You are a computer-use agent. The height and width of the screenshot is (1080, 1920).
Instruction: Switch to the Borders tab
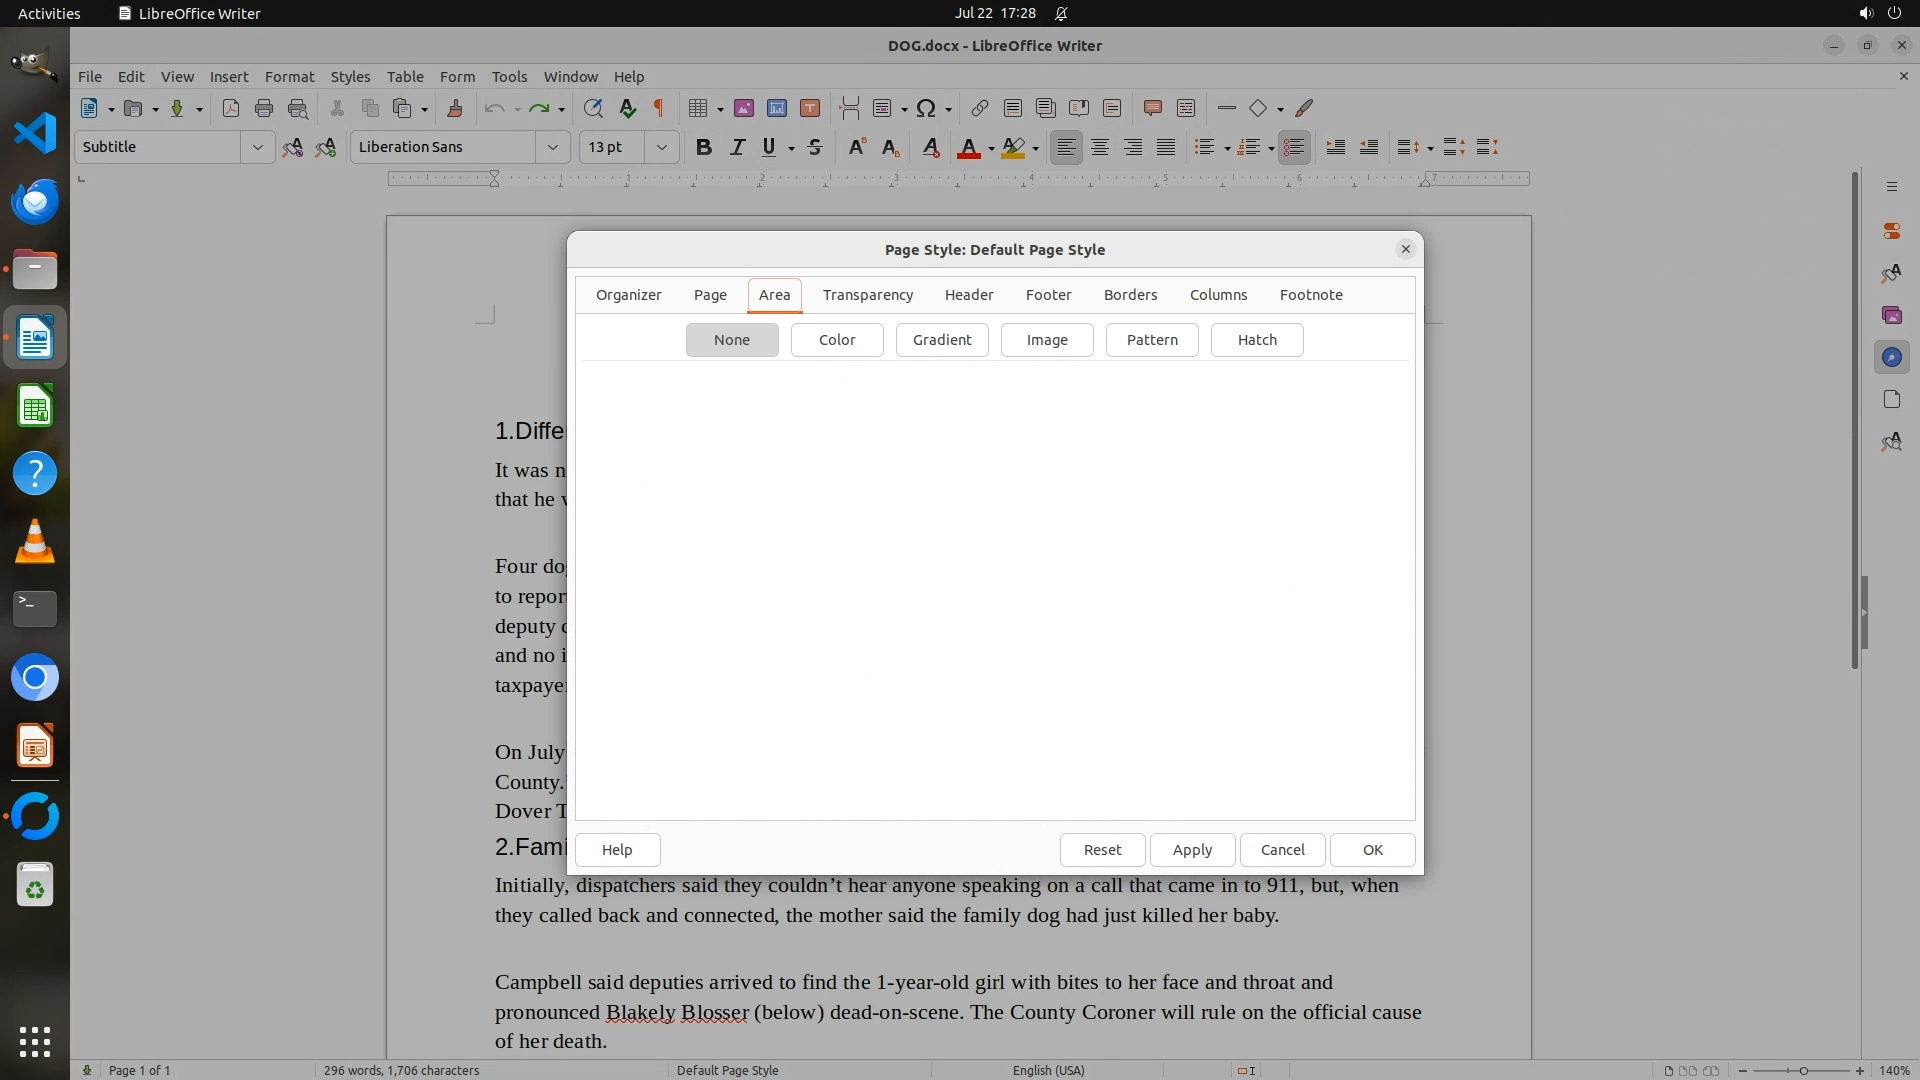click(1130, 295)
